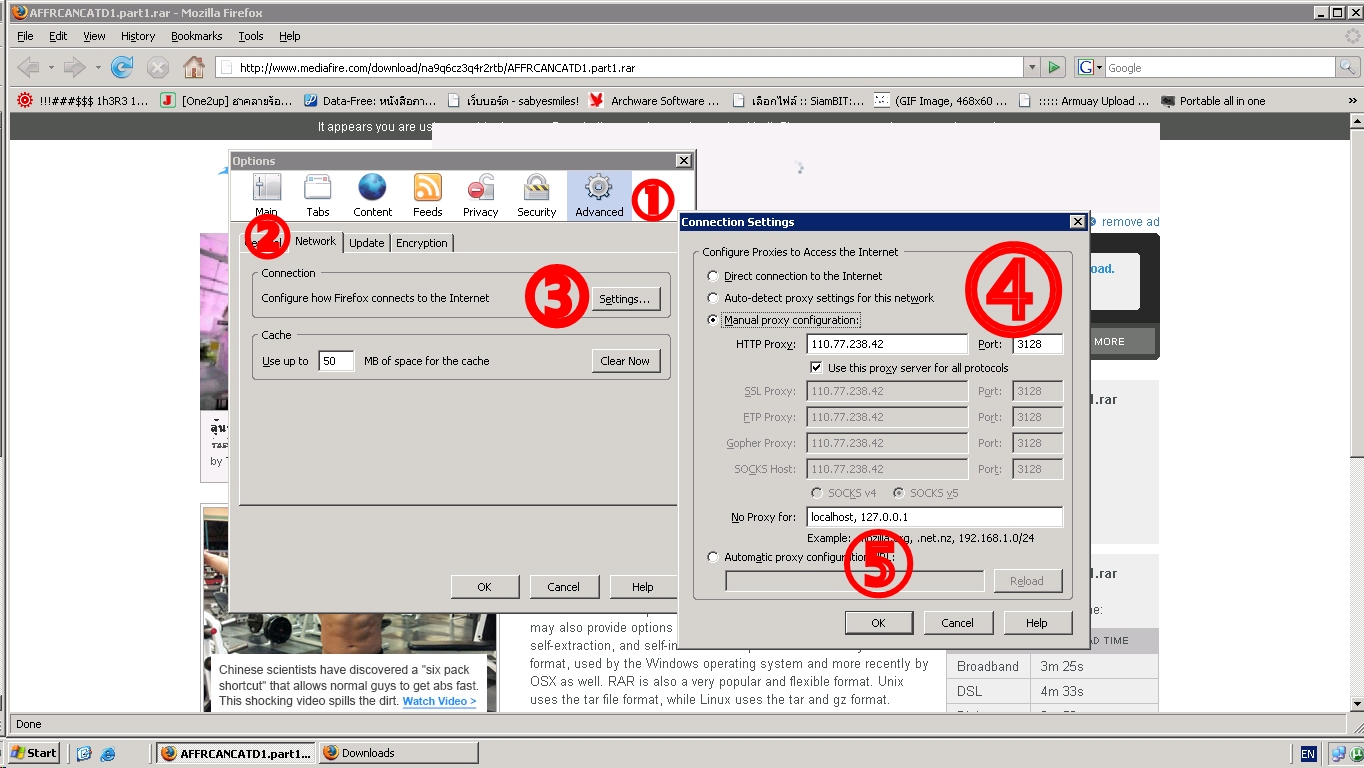Open the 'Data-Free' bookmark
The height and width of the screenshot is (768, 1364).
coord(369,101)
